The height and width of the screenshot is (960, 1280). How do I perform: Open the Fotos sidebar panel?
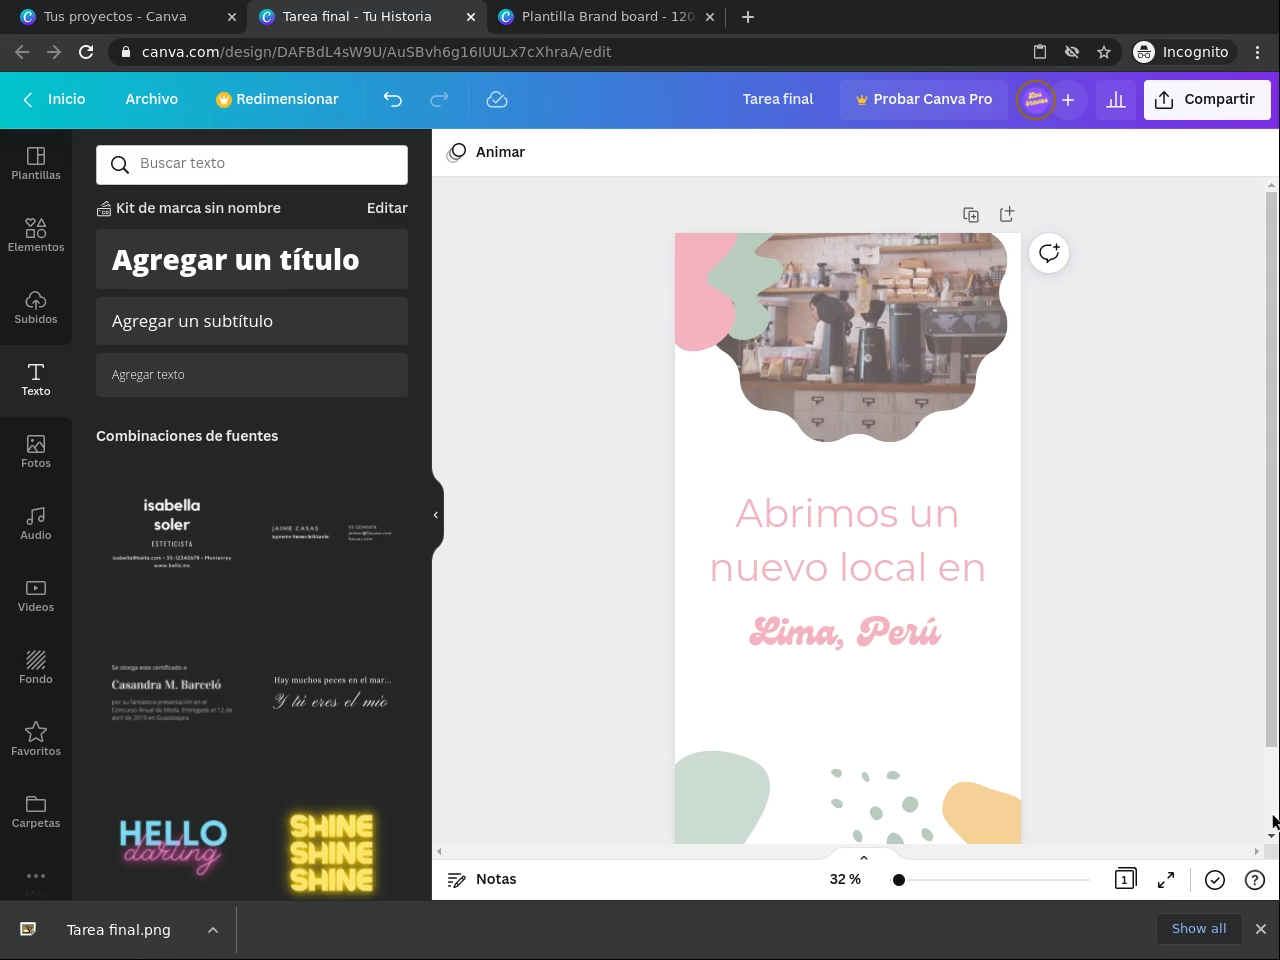tap(36, 452)
